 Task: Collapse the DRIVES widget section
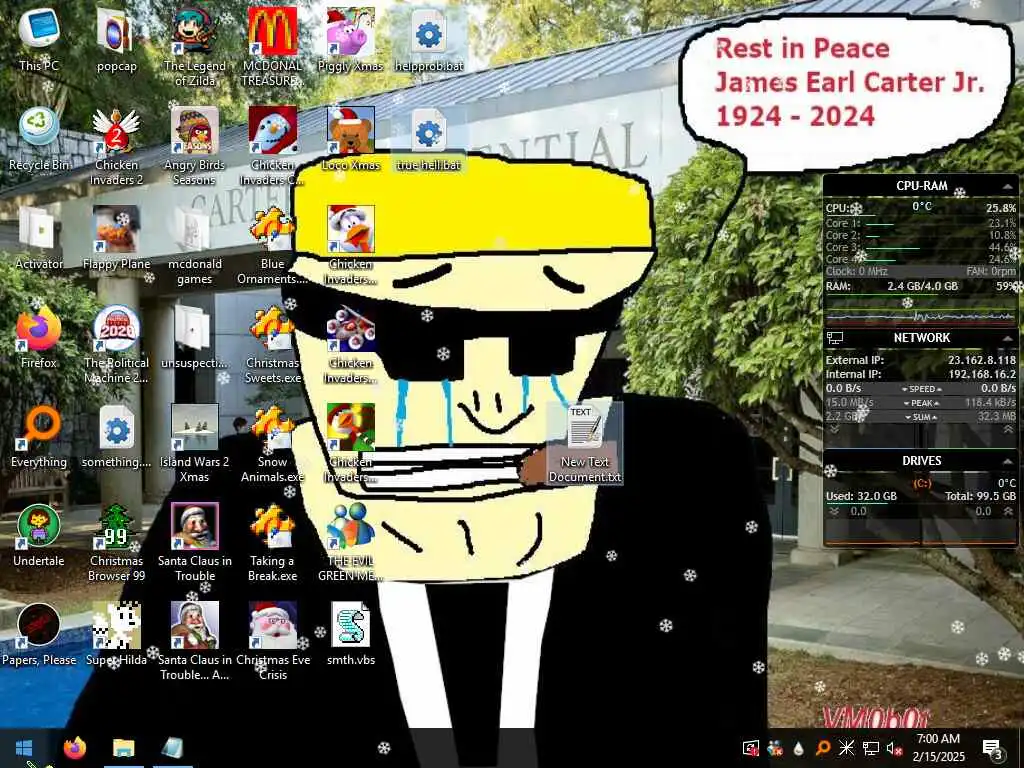(1008, 461)
